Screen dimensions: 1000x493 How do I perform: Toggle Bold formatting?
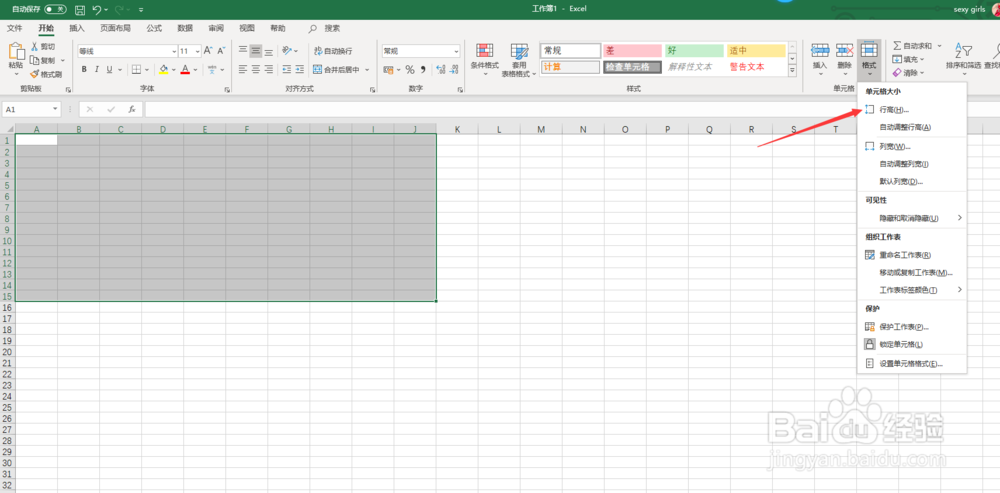84,70
